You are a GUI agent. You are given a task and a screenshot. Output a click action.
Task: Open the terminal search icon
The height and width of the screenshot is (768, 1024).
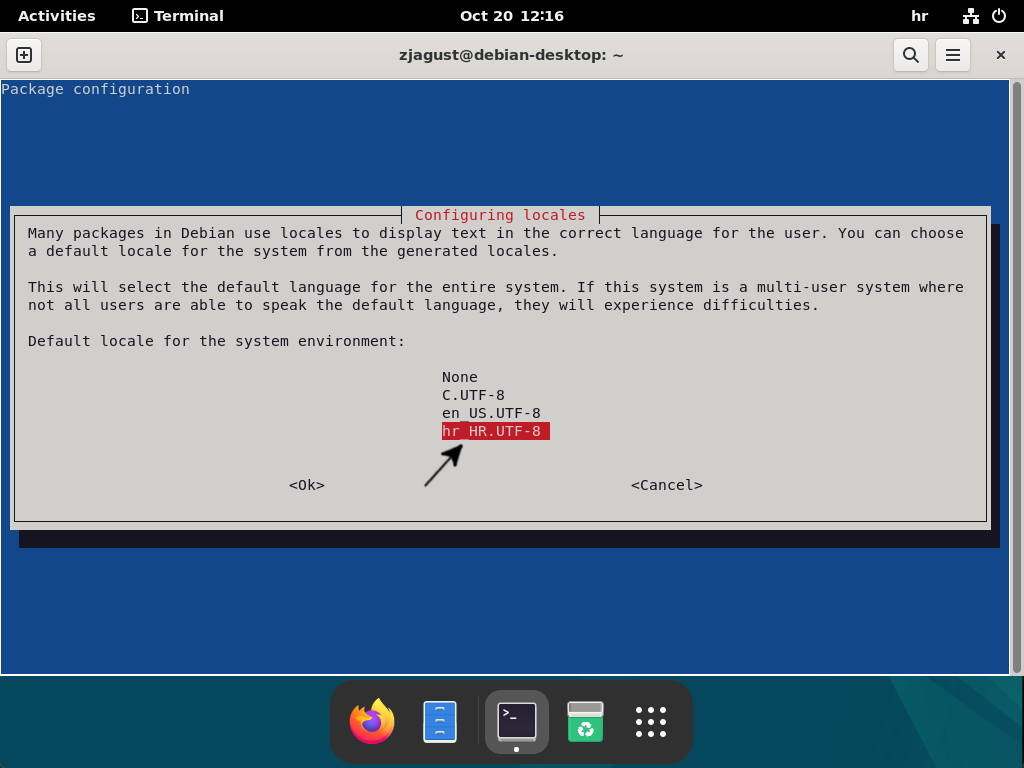(x=910, y=55)
